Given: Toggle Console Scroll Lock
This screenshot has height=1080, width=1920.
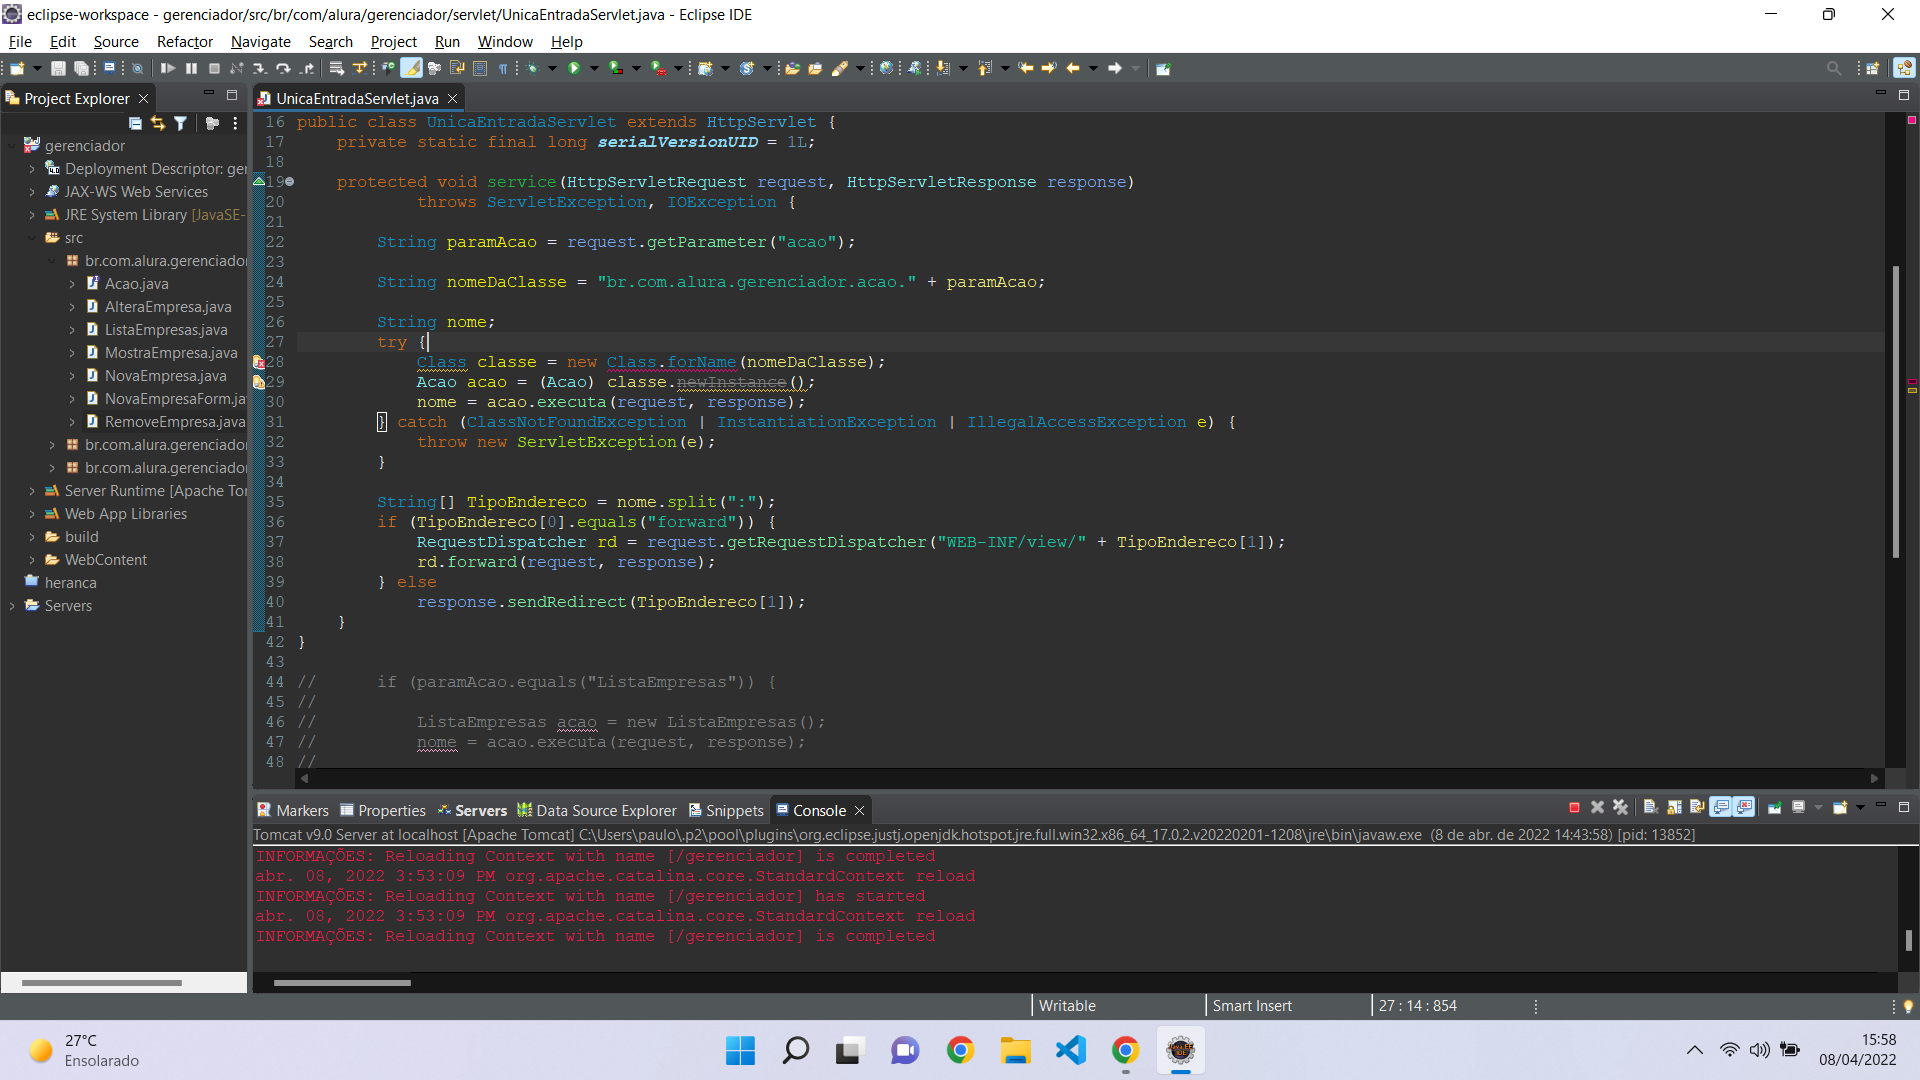Looking at the screenshot, I should pyautogui.click(x=1674, y=807).
